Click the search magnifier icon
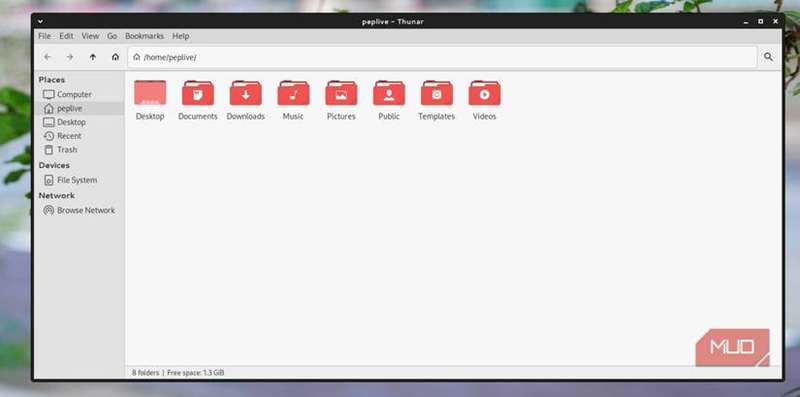 click(x=768, y=57)
